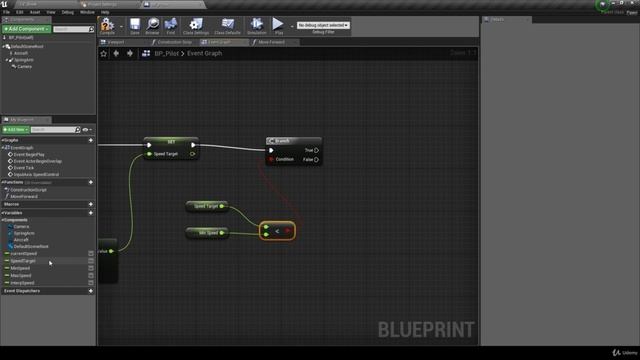Click the Components search magnifier icon
This screenshot has width=640, height=360.
coord(91,29)
